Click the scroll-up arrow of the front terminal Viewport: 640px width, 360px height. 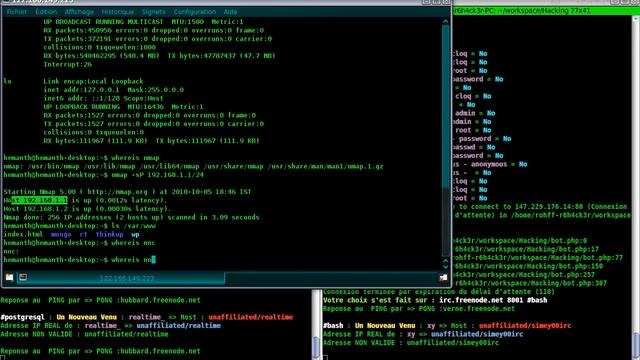tap(445, 22)
